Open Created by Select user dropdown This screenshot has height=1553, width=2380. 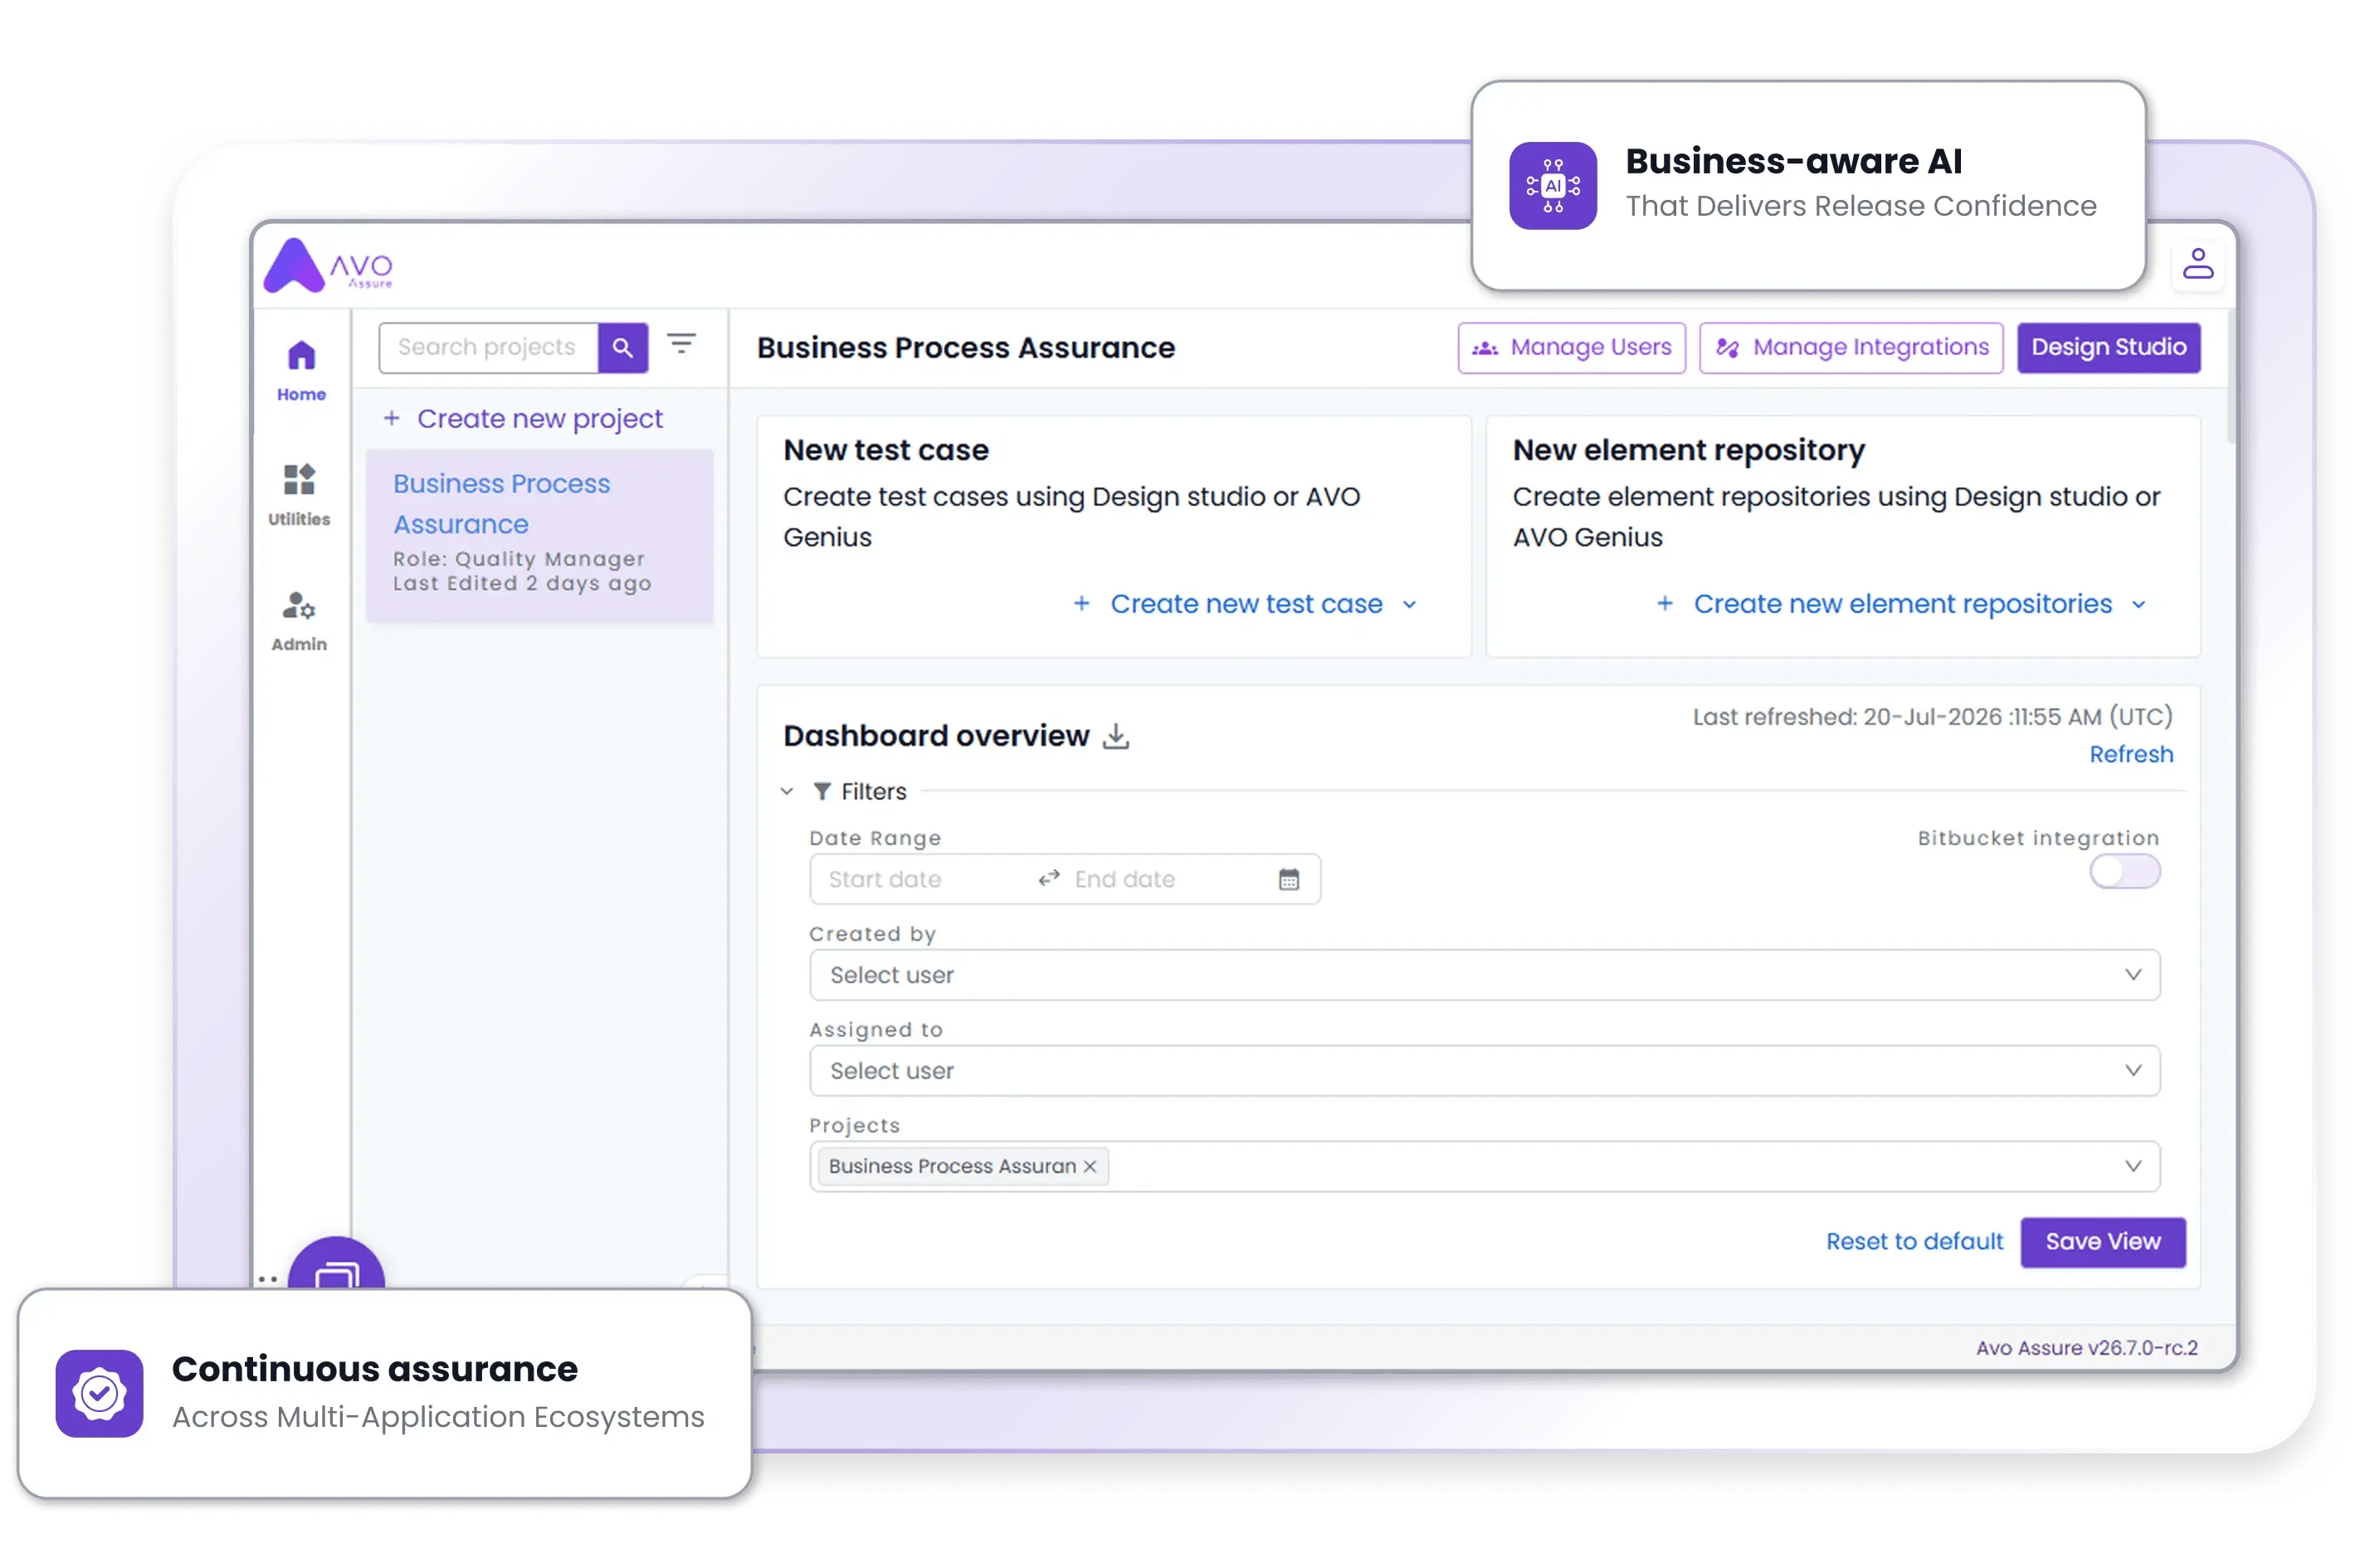coord(1484,975)
